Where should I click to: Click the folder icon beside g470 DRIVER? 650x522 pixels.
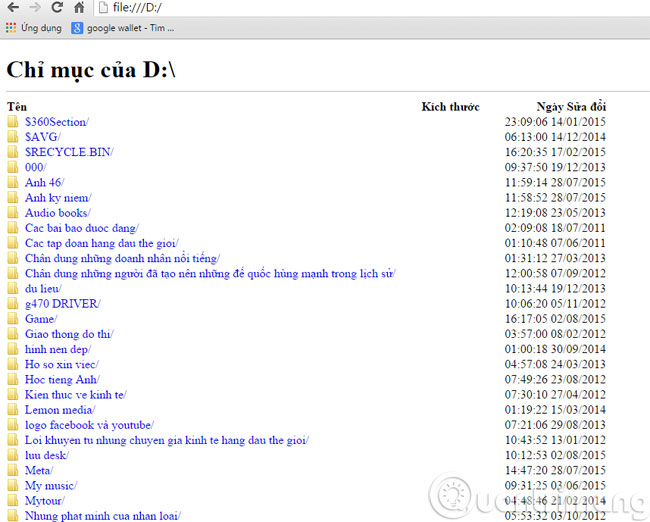(13, 303)
